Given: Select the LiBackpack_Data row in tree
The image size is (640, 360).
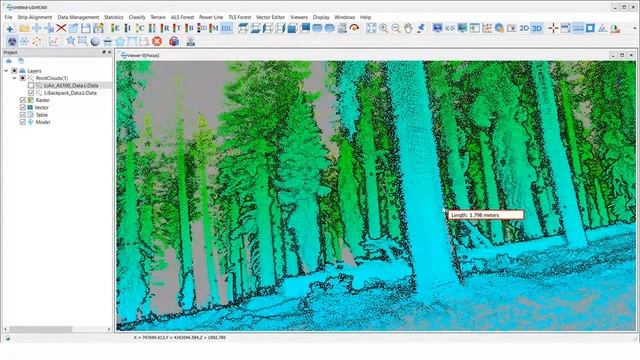Looking at the screenshot, I should (70, 93).
